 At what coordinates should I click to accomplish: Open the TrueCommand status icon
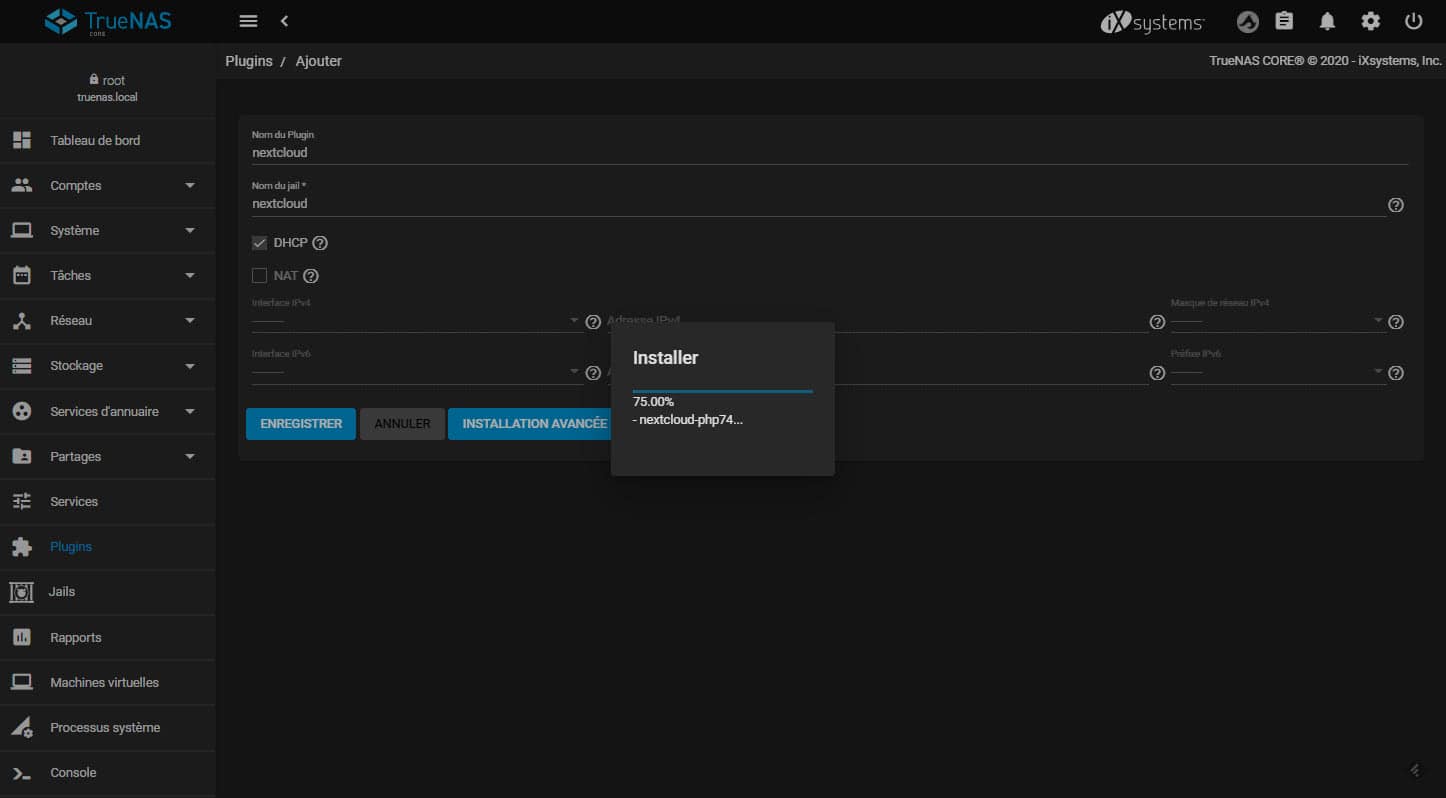coord(1247,21)
